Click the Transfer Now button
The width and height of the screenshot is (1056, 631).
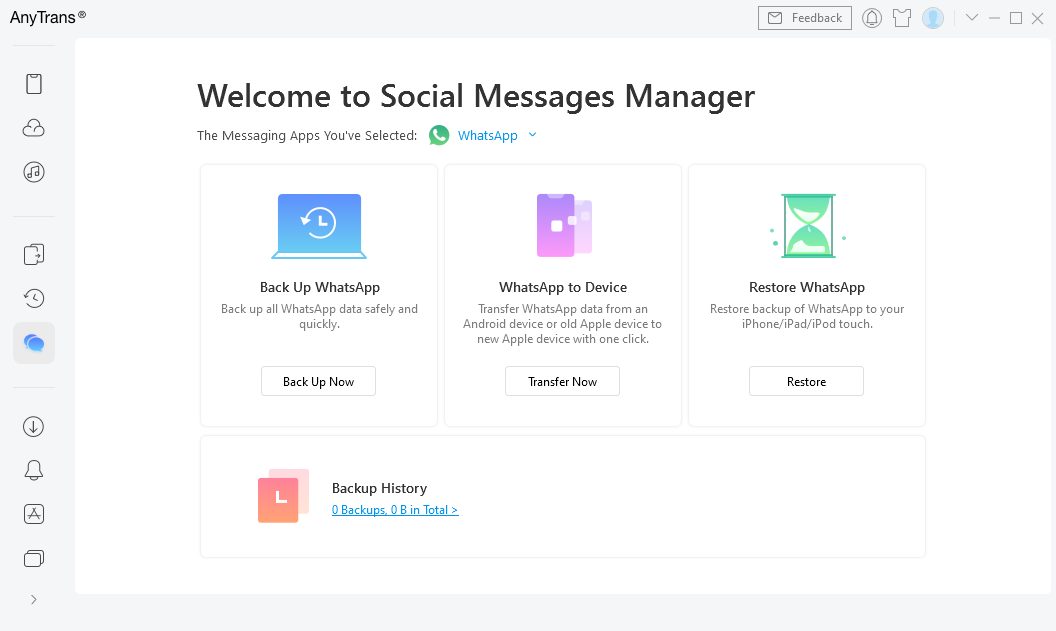coord(562,381)
